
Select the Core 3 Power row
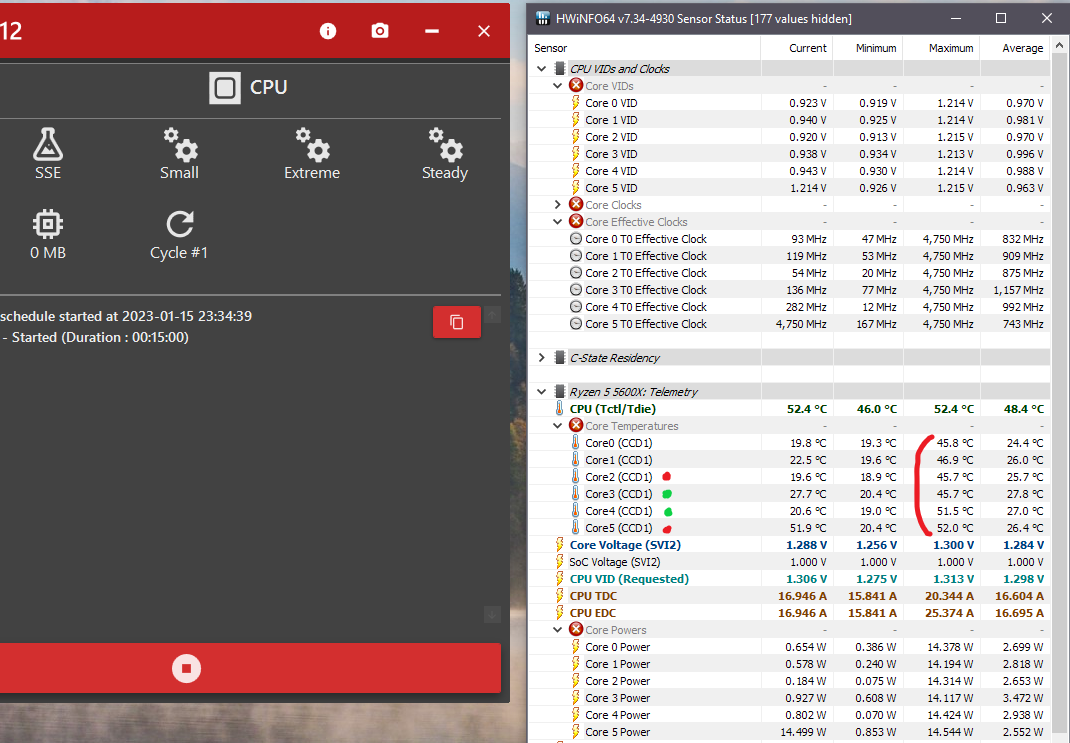tap(790, 698)
